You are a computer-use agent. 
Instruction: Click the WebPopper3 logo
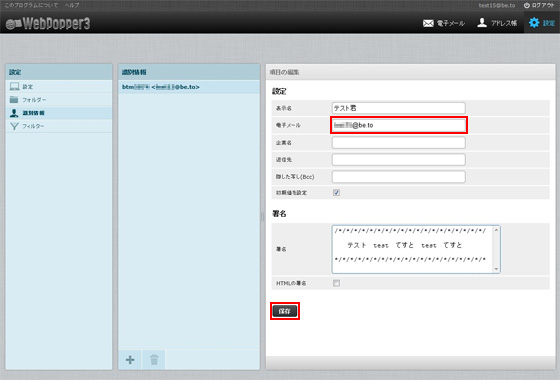48,24
